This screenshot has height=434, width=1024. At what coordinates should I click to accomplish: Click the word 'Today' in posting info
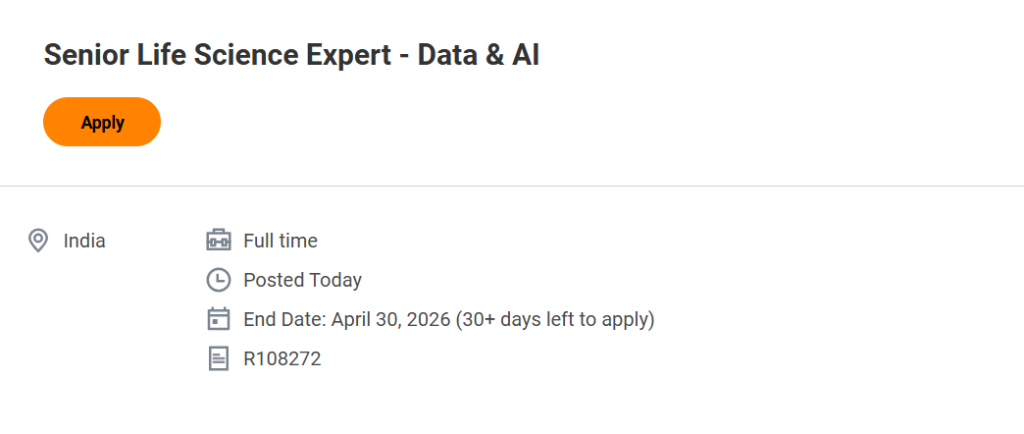(x=336, y=280)
